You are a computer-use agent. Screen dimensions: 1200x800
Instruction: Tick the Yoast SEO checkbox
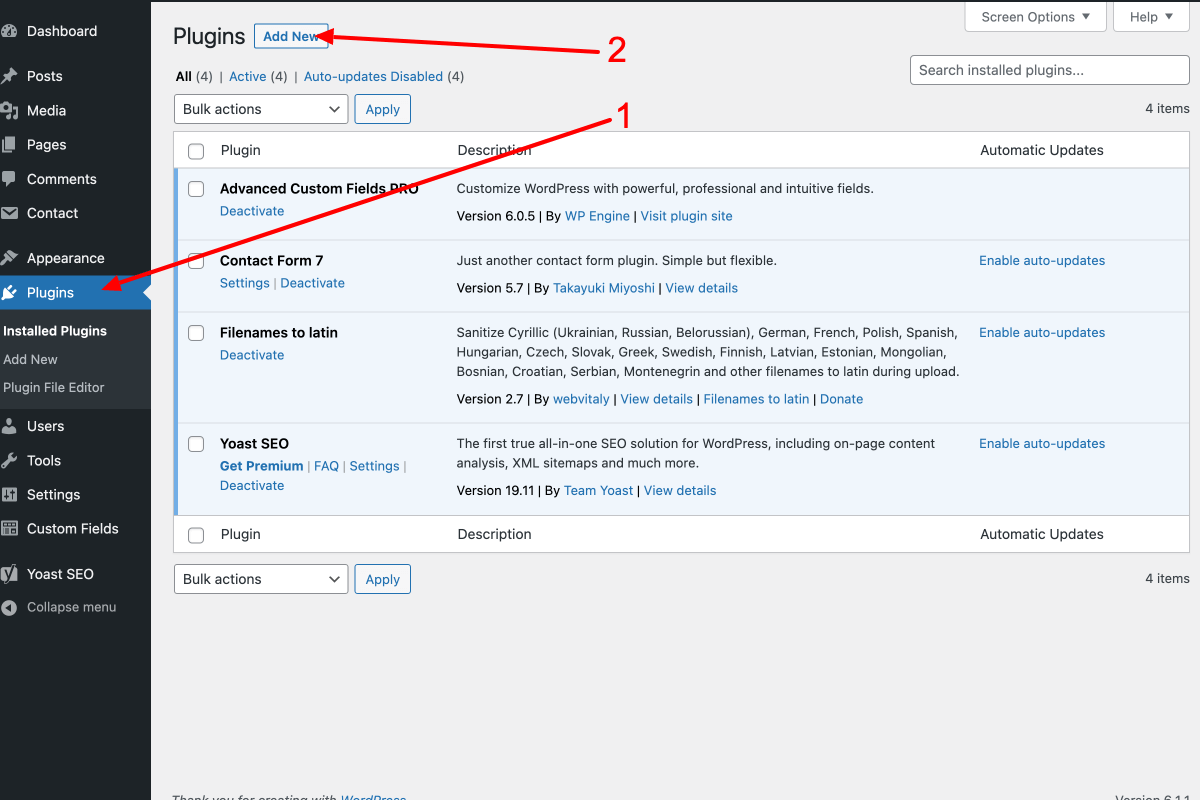click(195, 444)
